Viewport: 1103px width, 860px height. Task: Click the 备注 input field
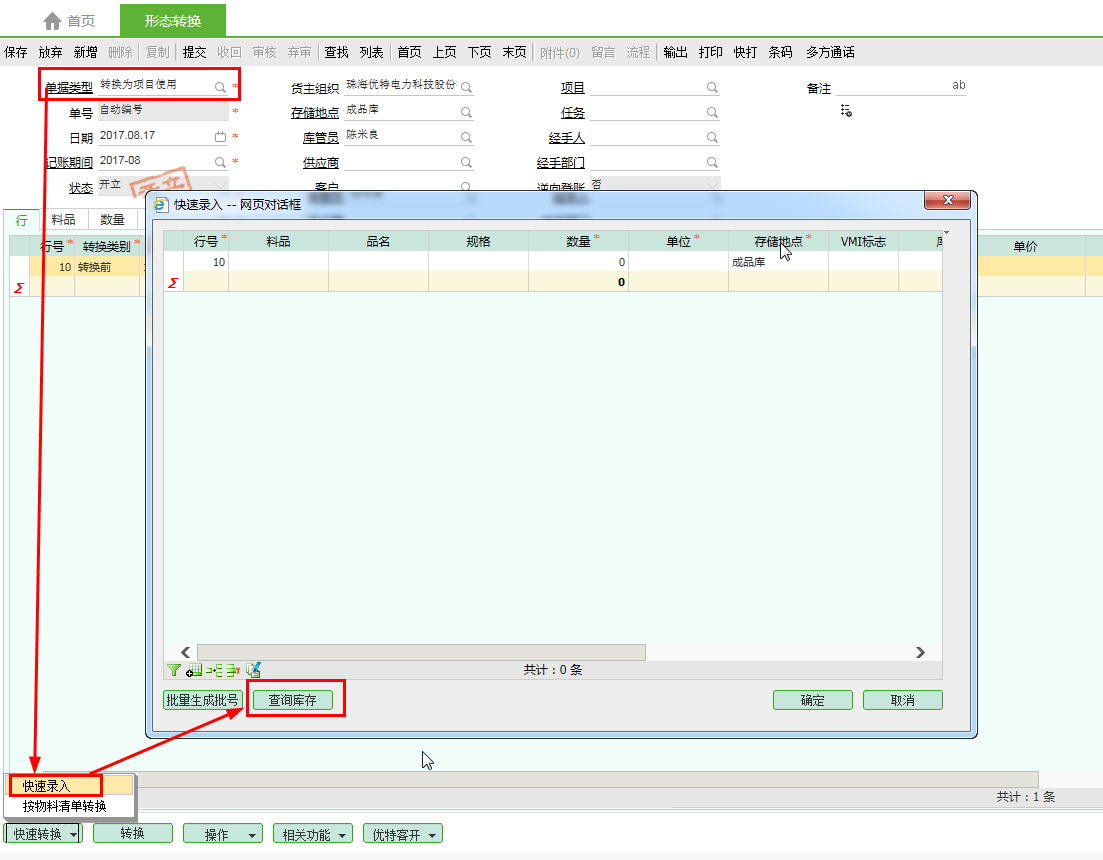click(890, 87)
